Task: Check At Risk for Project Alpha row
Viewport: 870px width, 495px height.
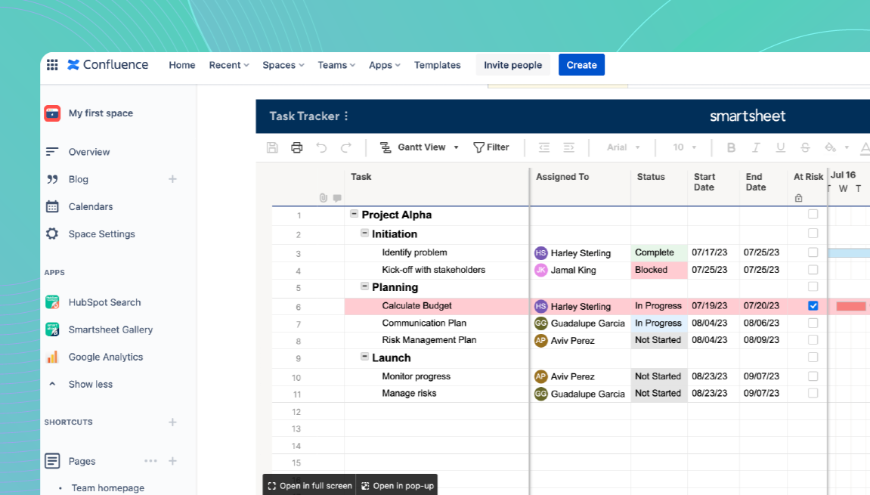Action: pos(813,214)
